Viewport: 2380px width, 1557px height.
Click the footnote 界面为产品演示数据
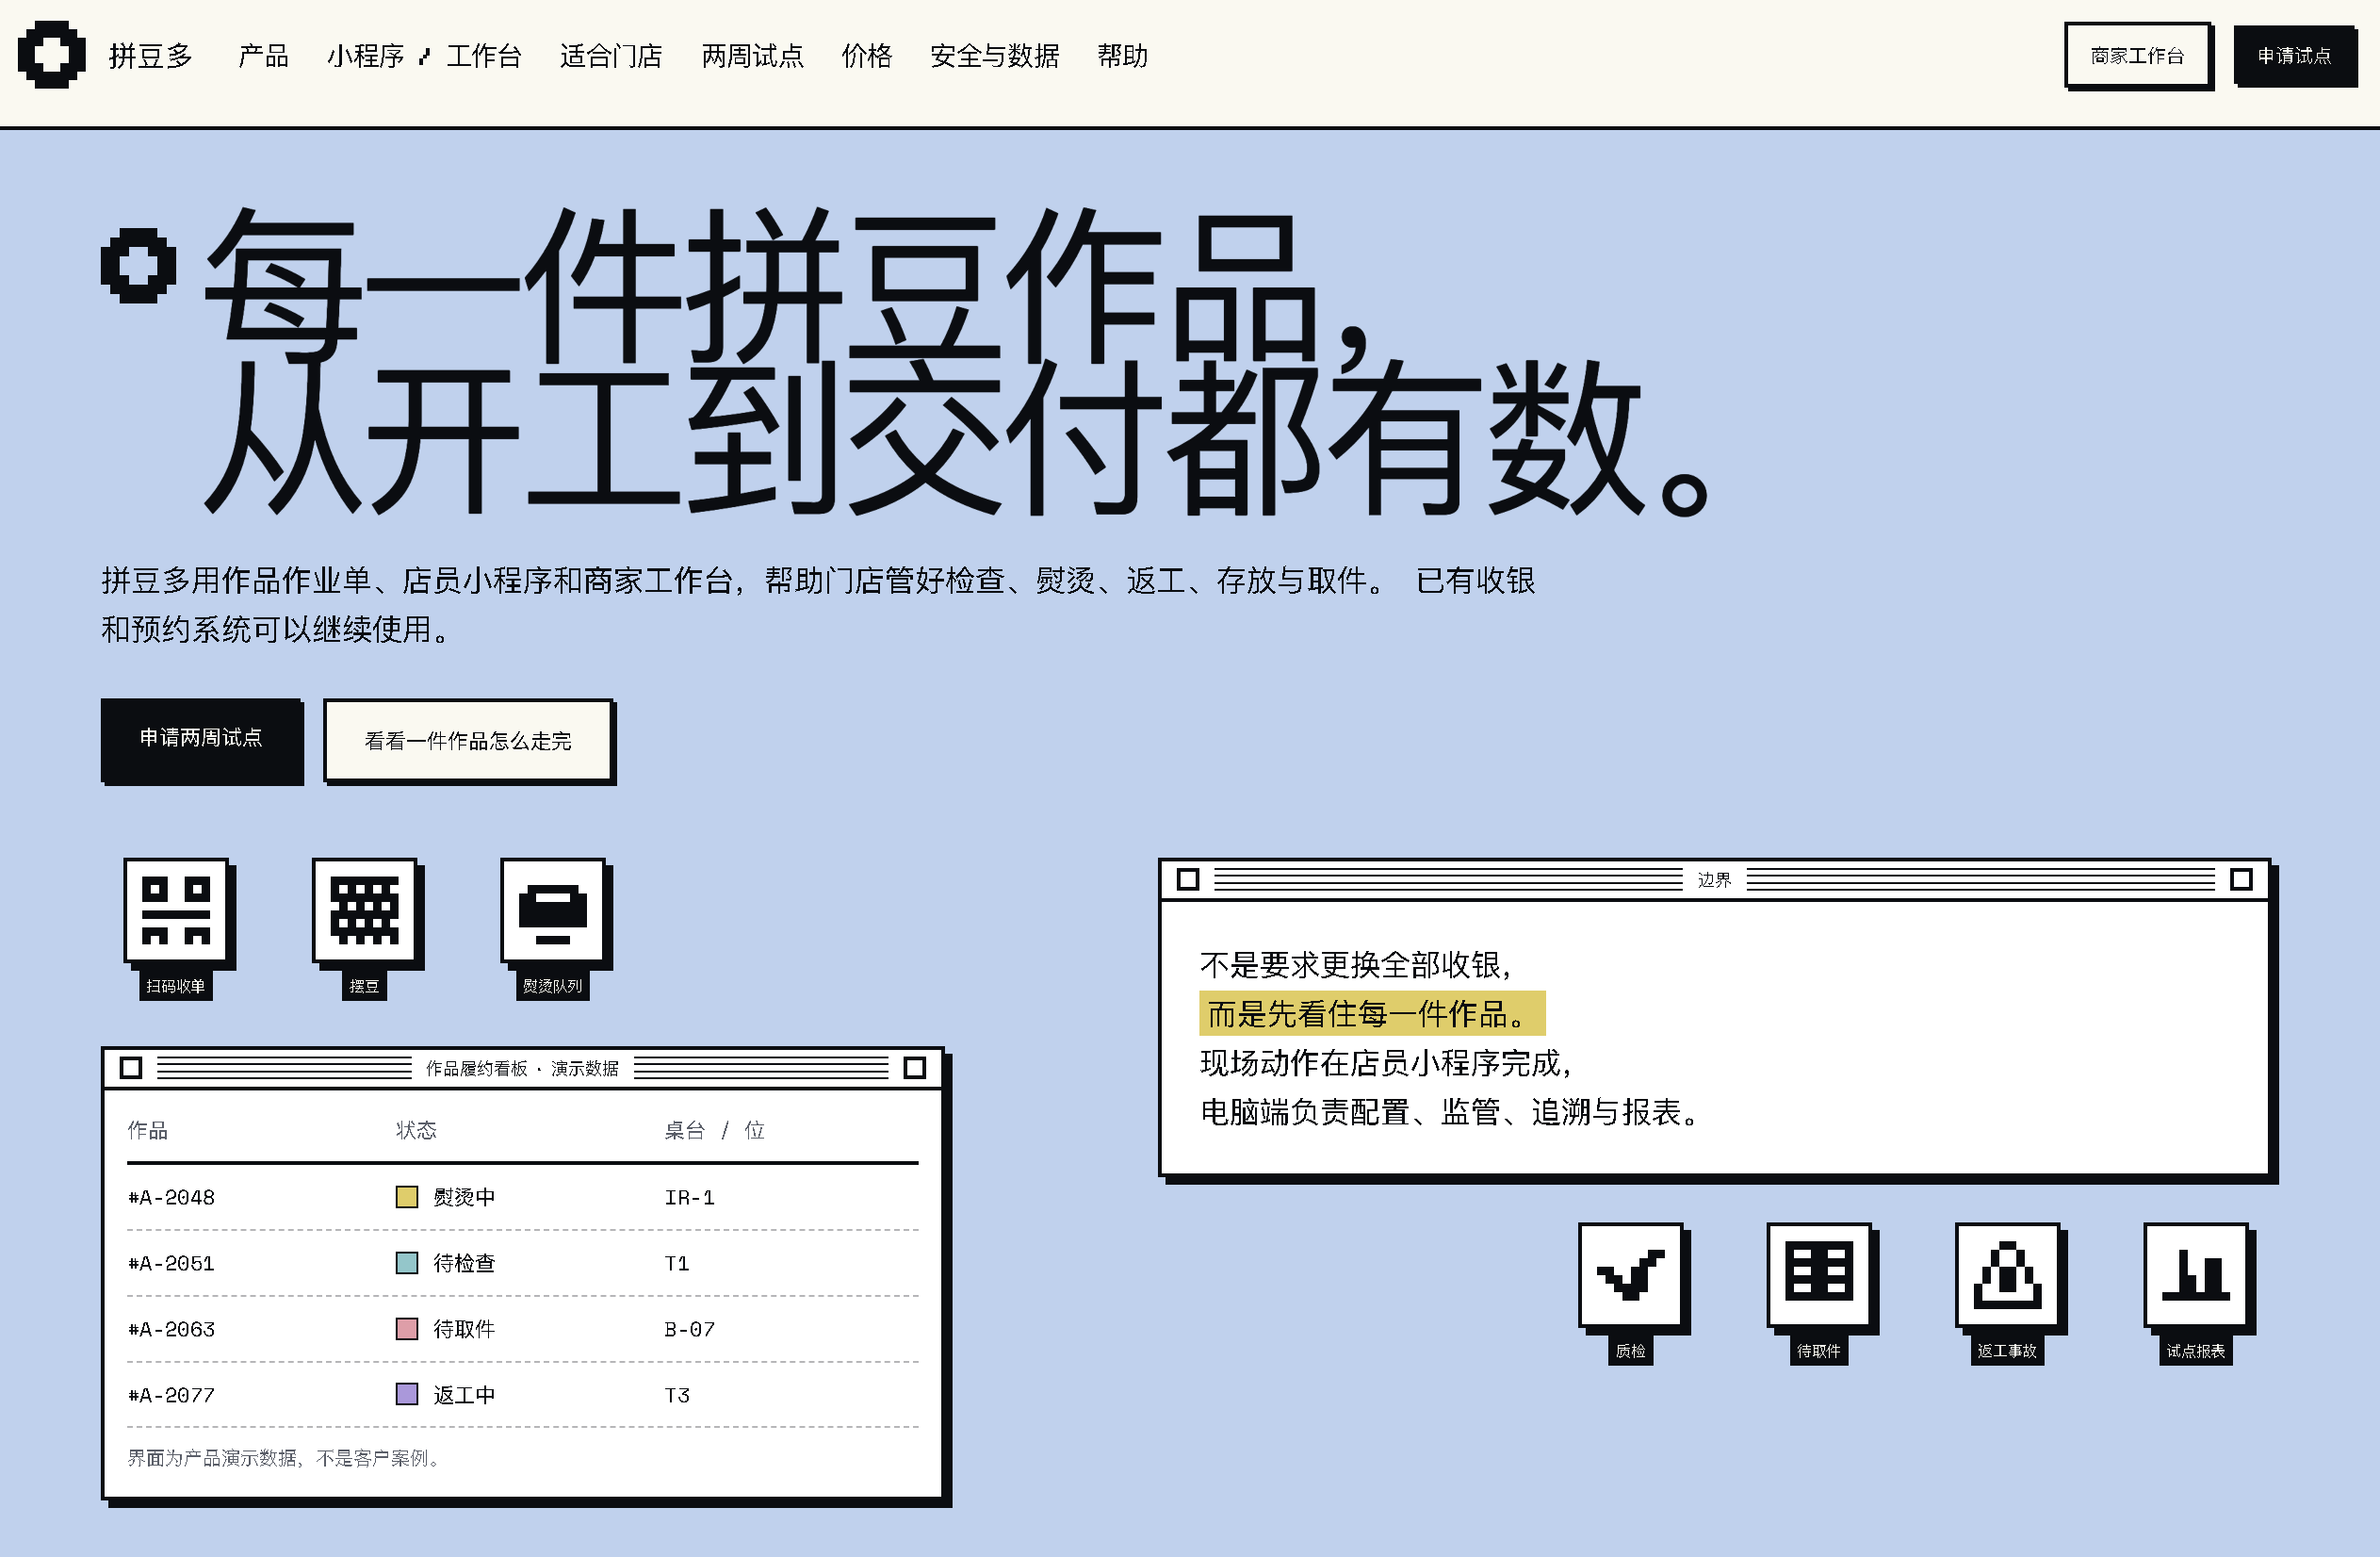284,1458
